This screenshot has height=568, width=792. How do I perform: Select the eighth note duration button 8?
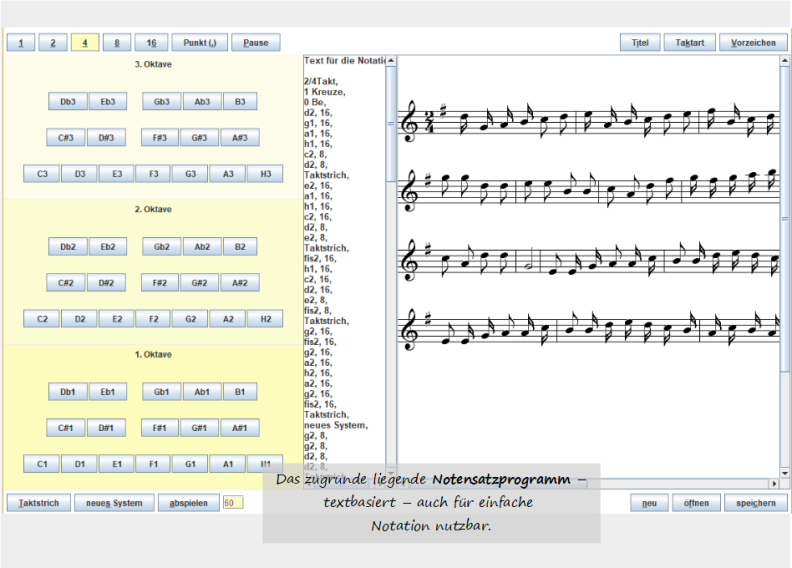(x=117, y=43)
